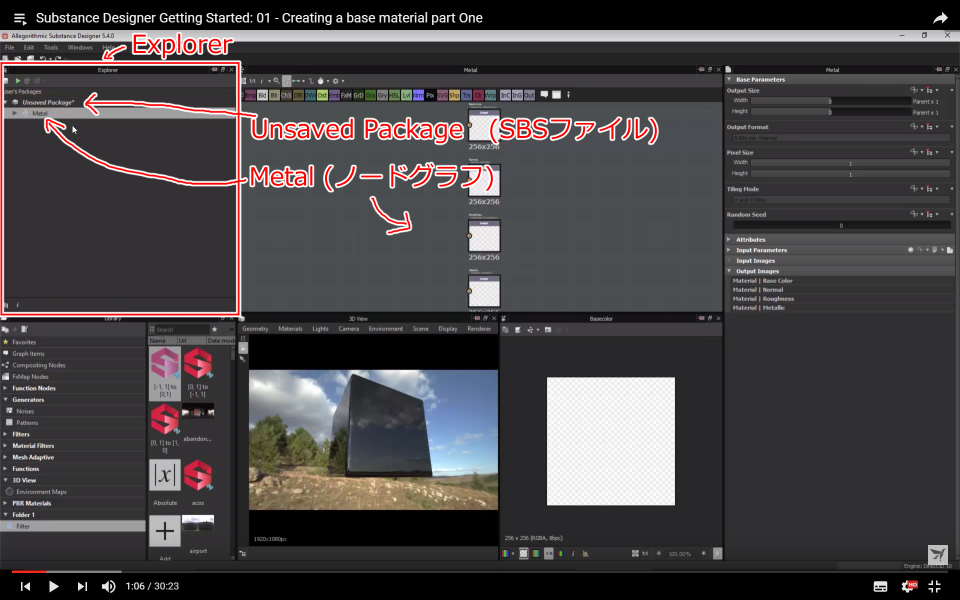Open YouTube quality settings gear

click(909, 587)
